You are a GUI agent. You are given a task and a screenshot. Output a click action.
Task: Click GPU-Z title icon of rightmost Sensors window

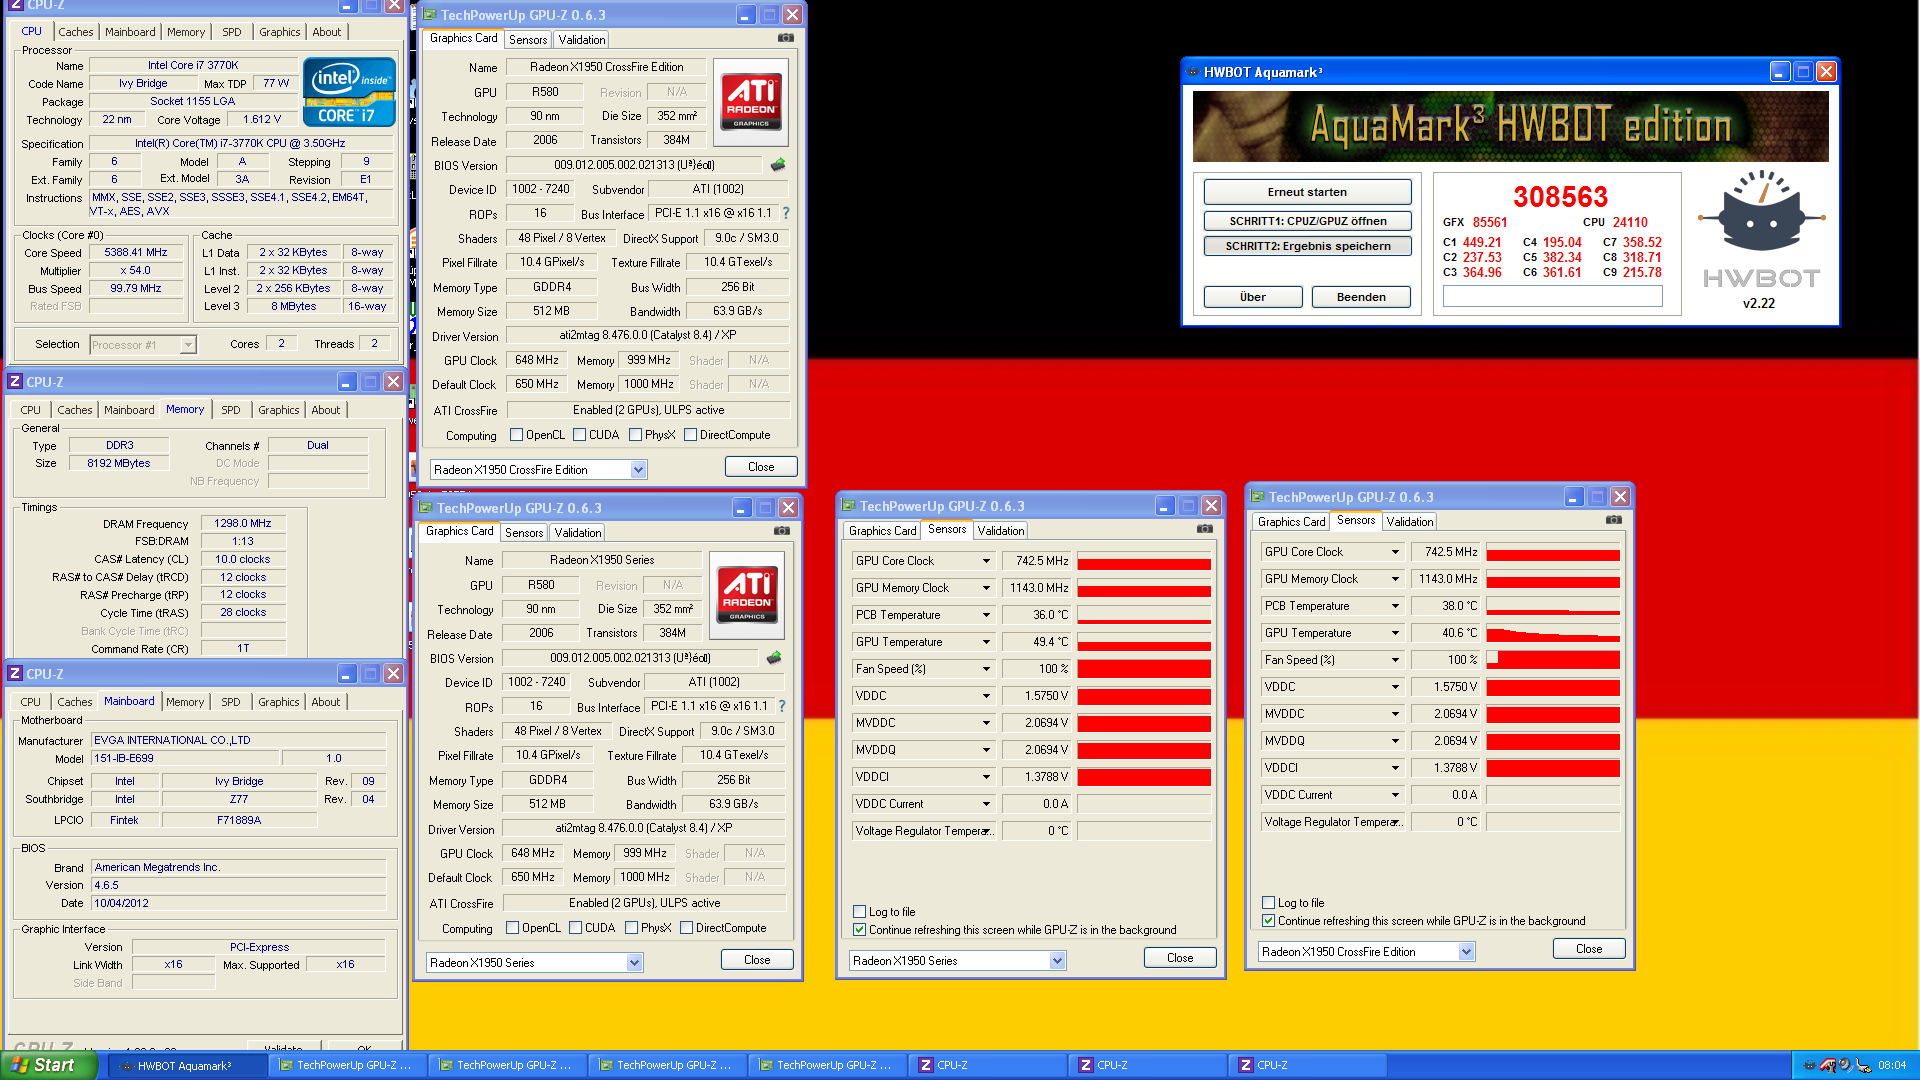click(x=1257, y=497)
